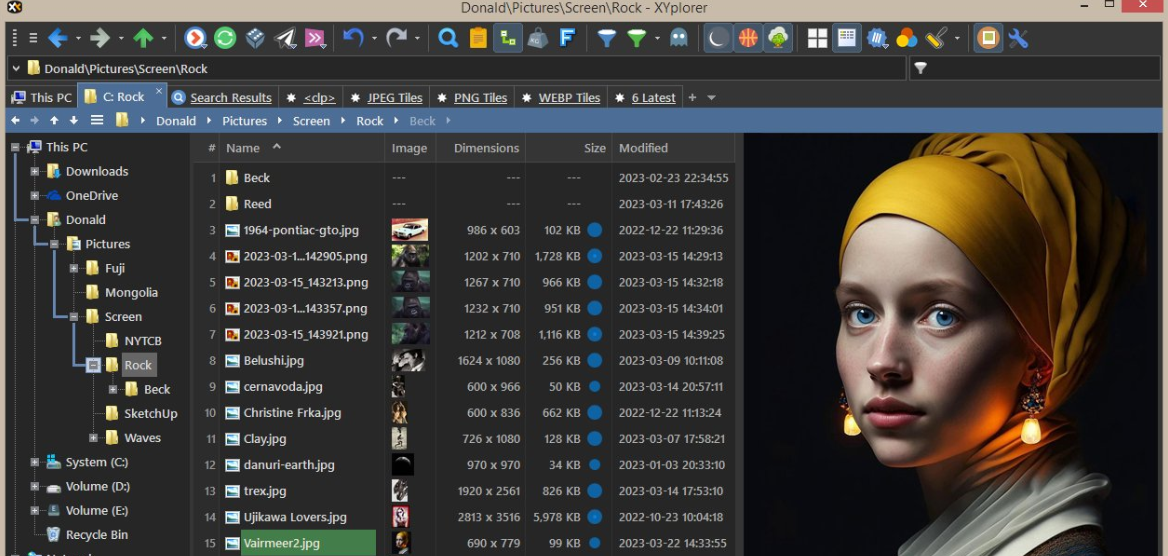Screen dimensions: 1168x556
Task: Click the blue F font icon
Action: 568,38
